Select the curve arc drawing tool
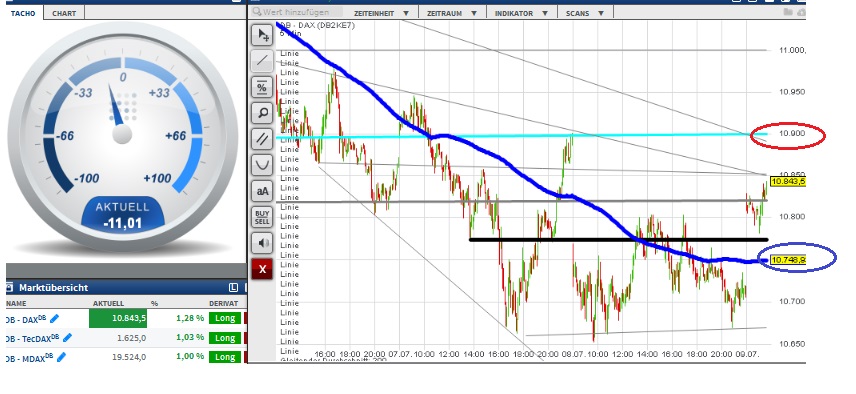 (263, 165)
